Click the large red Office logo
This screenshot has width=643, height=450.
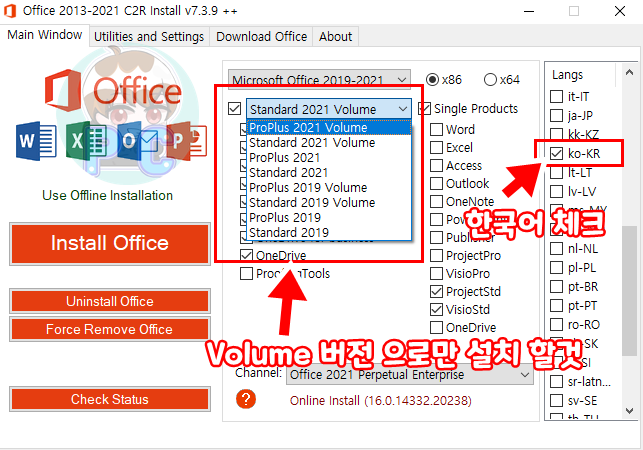pyautogui.click(x=113, y=91)
